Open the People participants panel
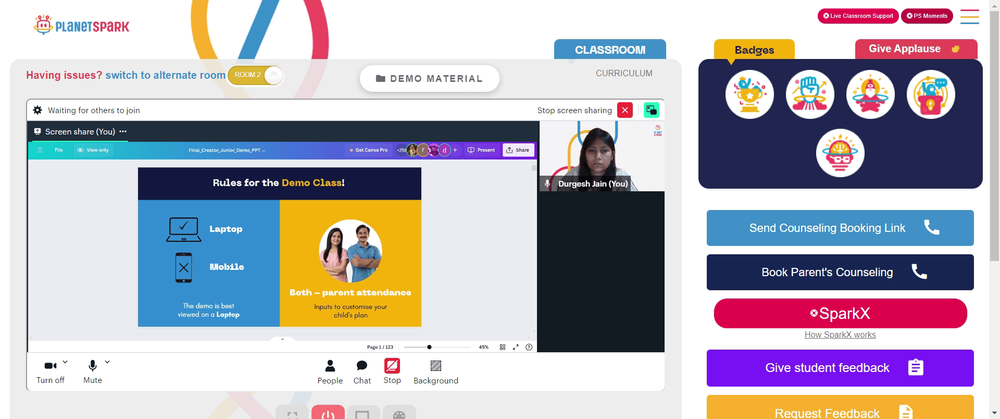 (x=330, y=372)
